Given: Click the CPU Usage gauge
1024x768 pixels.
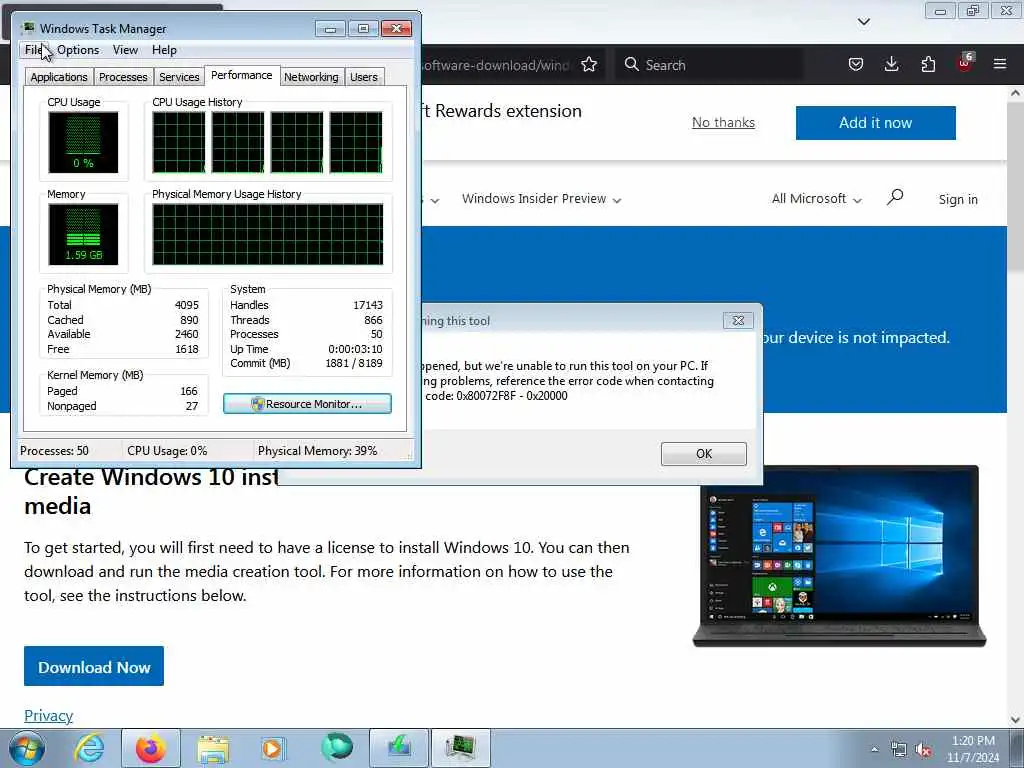Looking at the screenshot, I should [83, 142].
